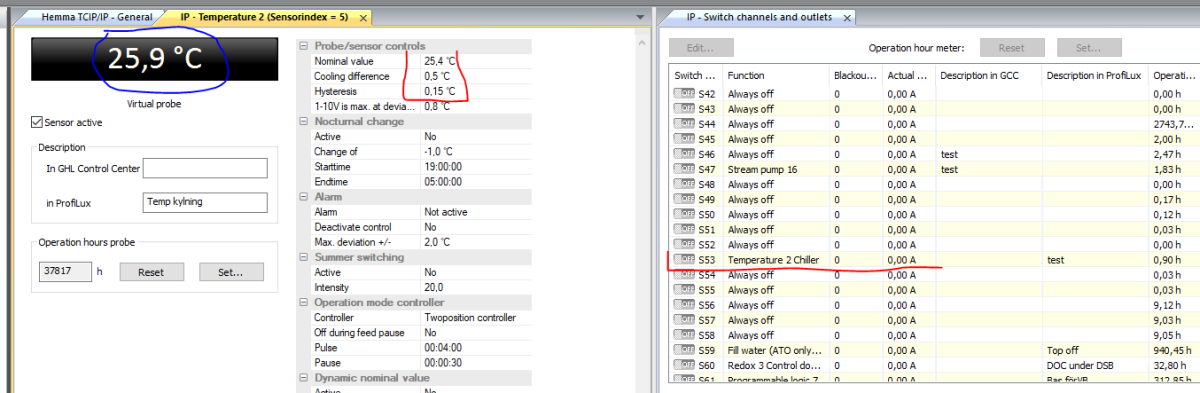Toggle the OFF switch icon for S43

(x=684, y=108)
